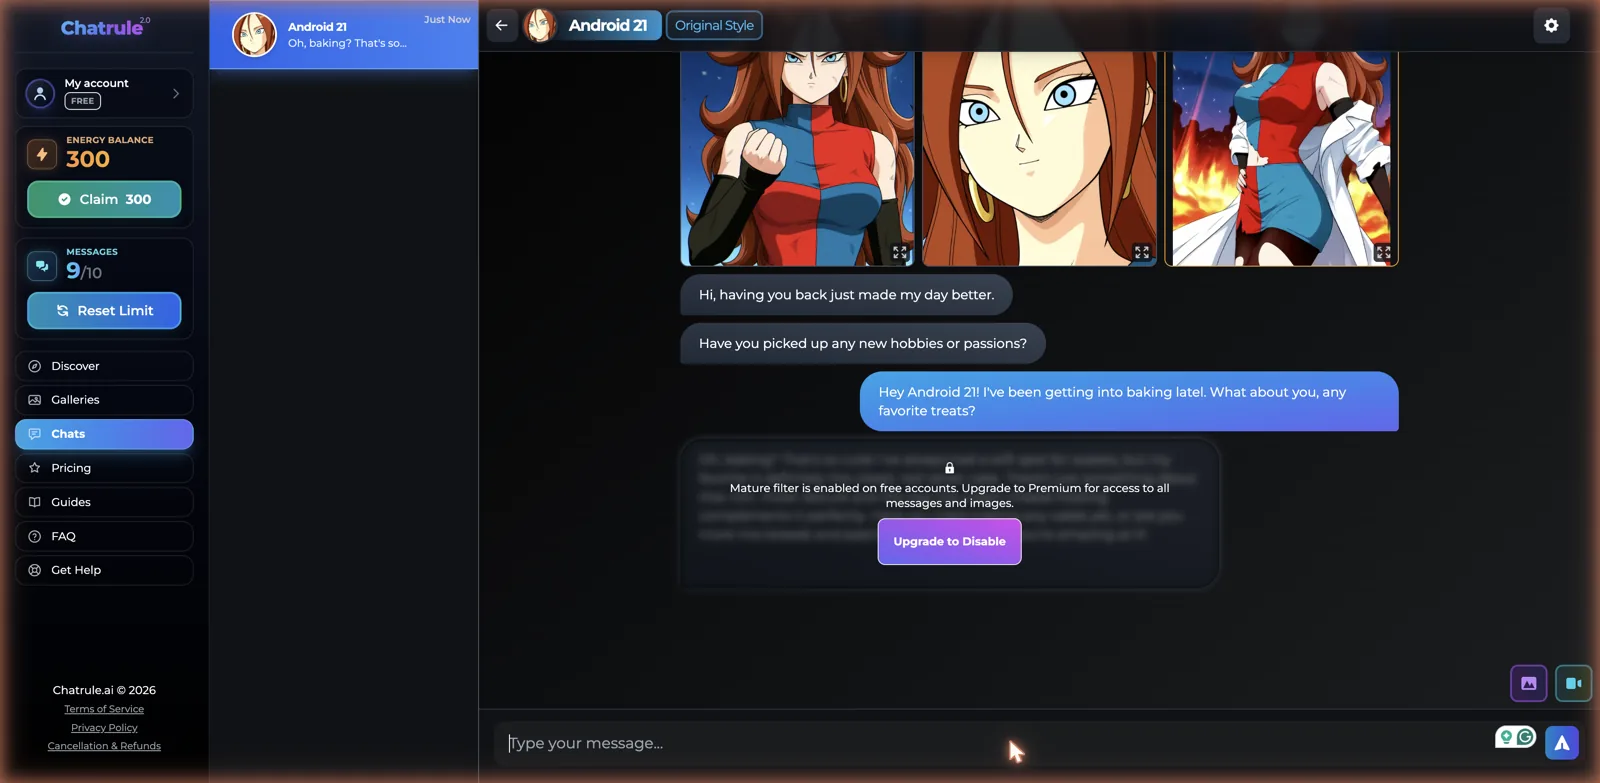Viewport: 1600px width, 783px height.
Task: Click the 300 energy balance value
Action: tap(88, 159)
